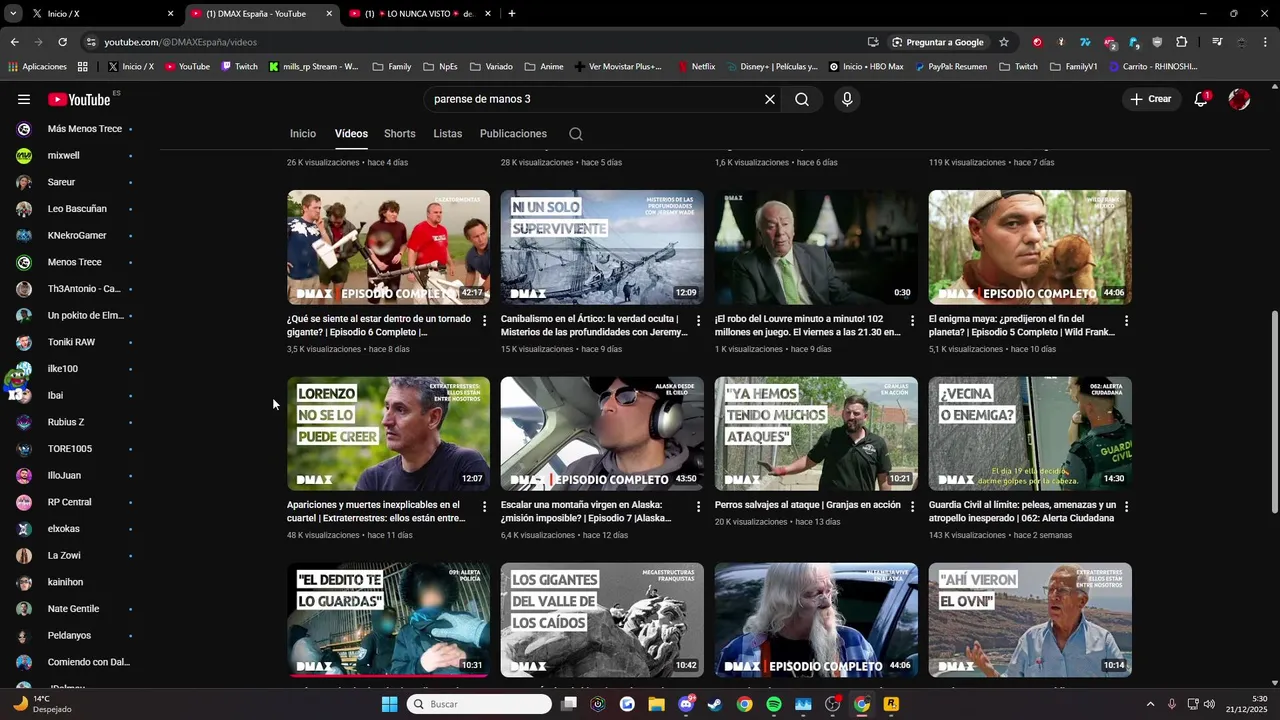This screenshot has height=720, width=1280.
Task: Open File Explorer from the taskbar
Action: [656, 704]
